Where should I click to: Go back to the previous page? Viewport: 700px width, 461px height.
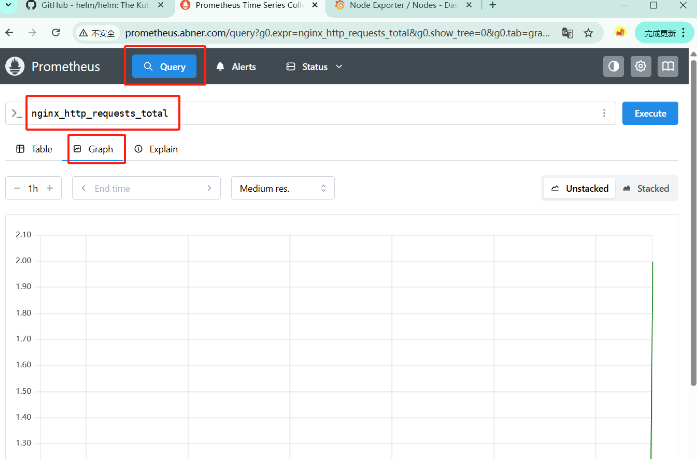coord(9,33)
